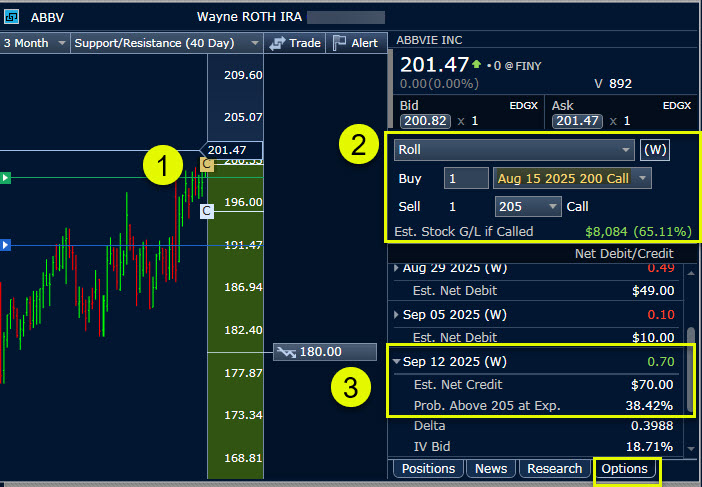The image size is (702, 487).
Task: Switch to the Options tab
Action: click(626, 469)
